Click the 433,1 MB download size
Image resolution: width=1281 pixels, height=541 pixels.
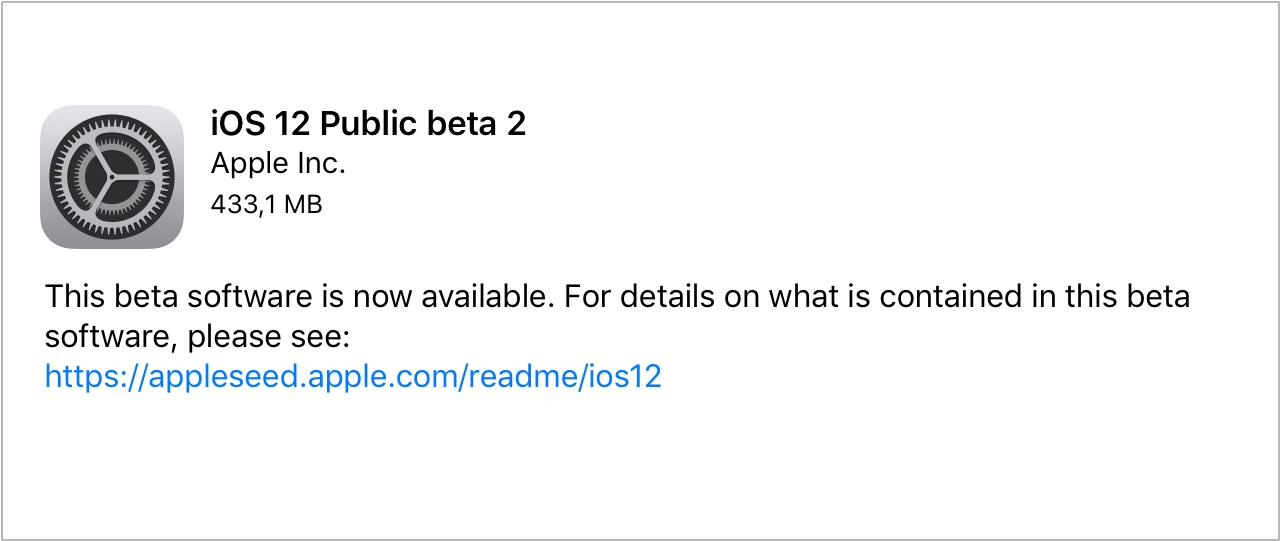266,204
